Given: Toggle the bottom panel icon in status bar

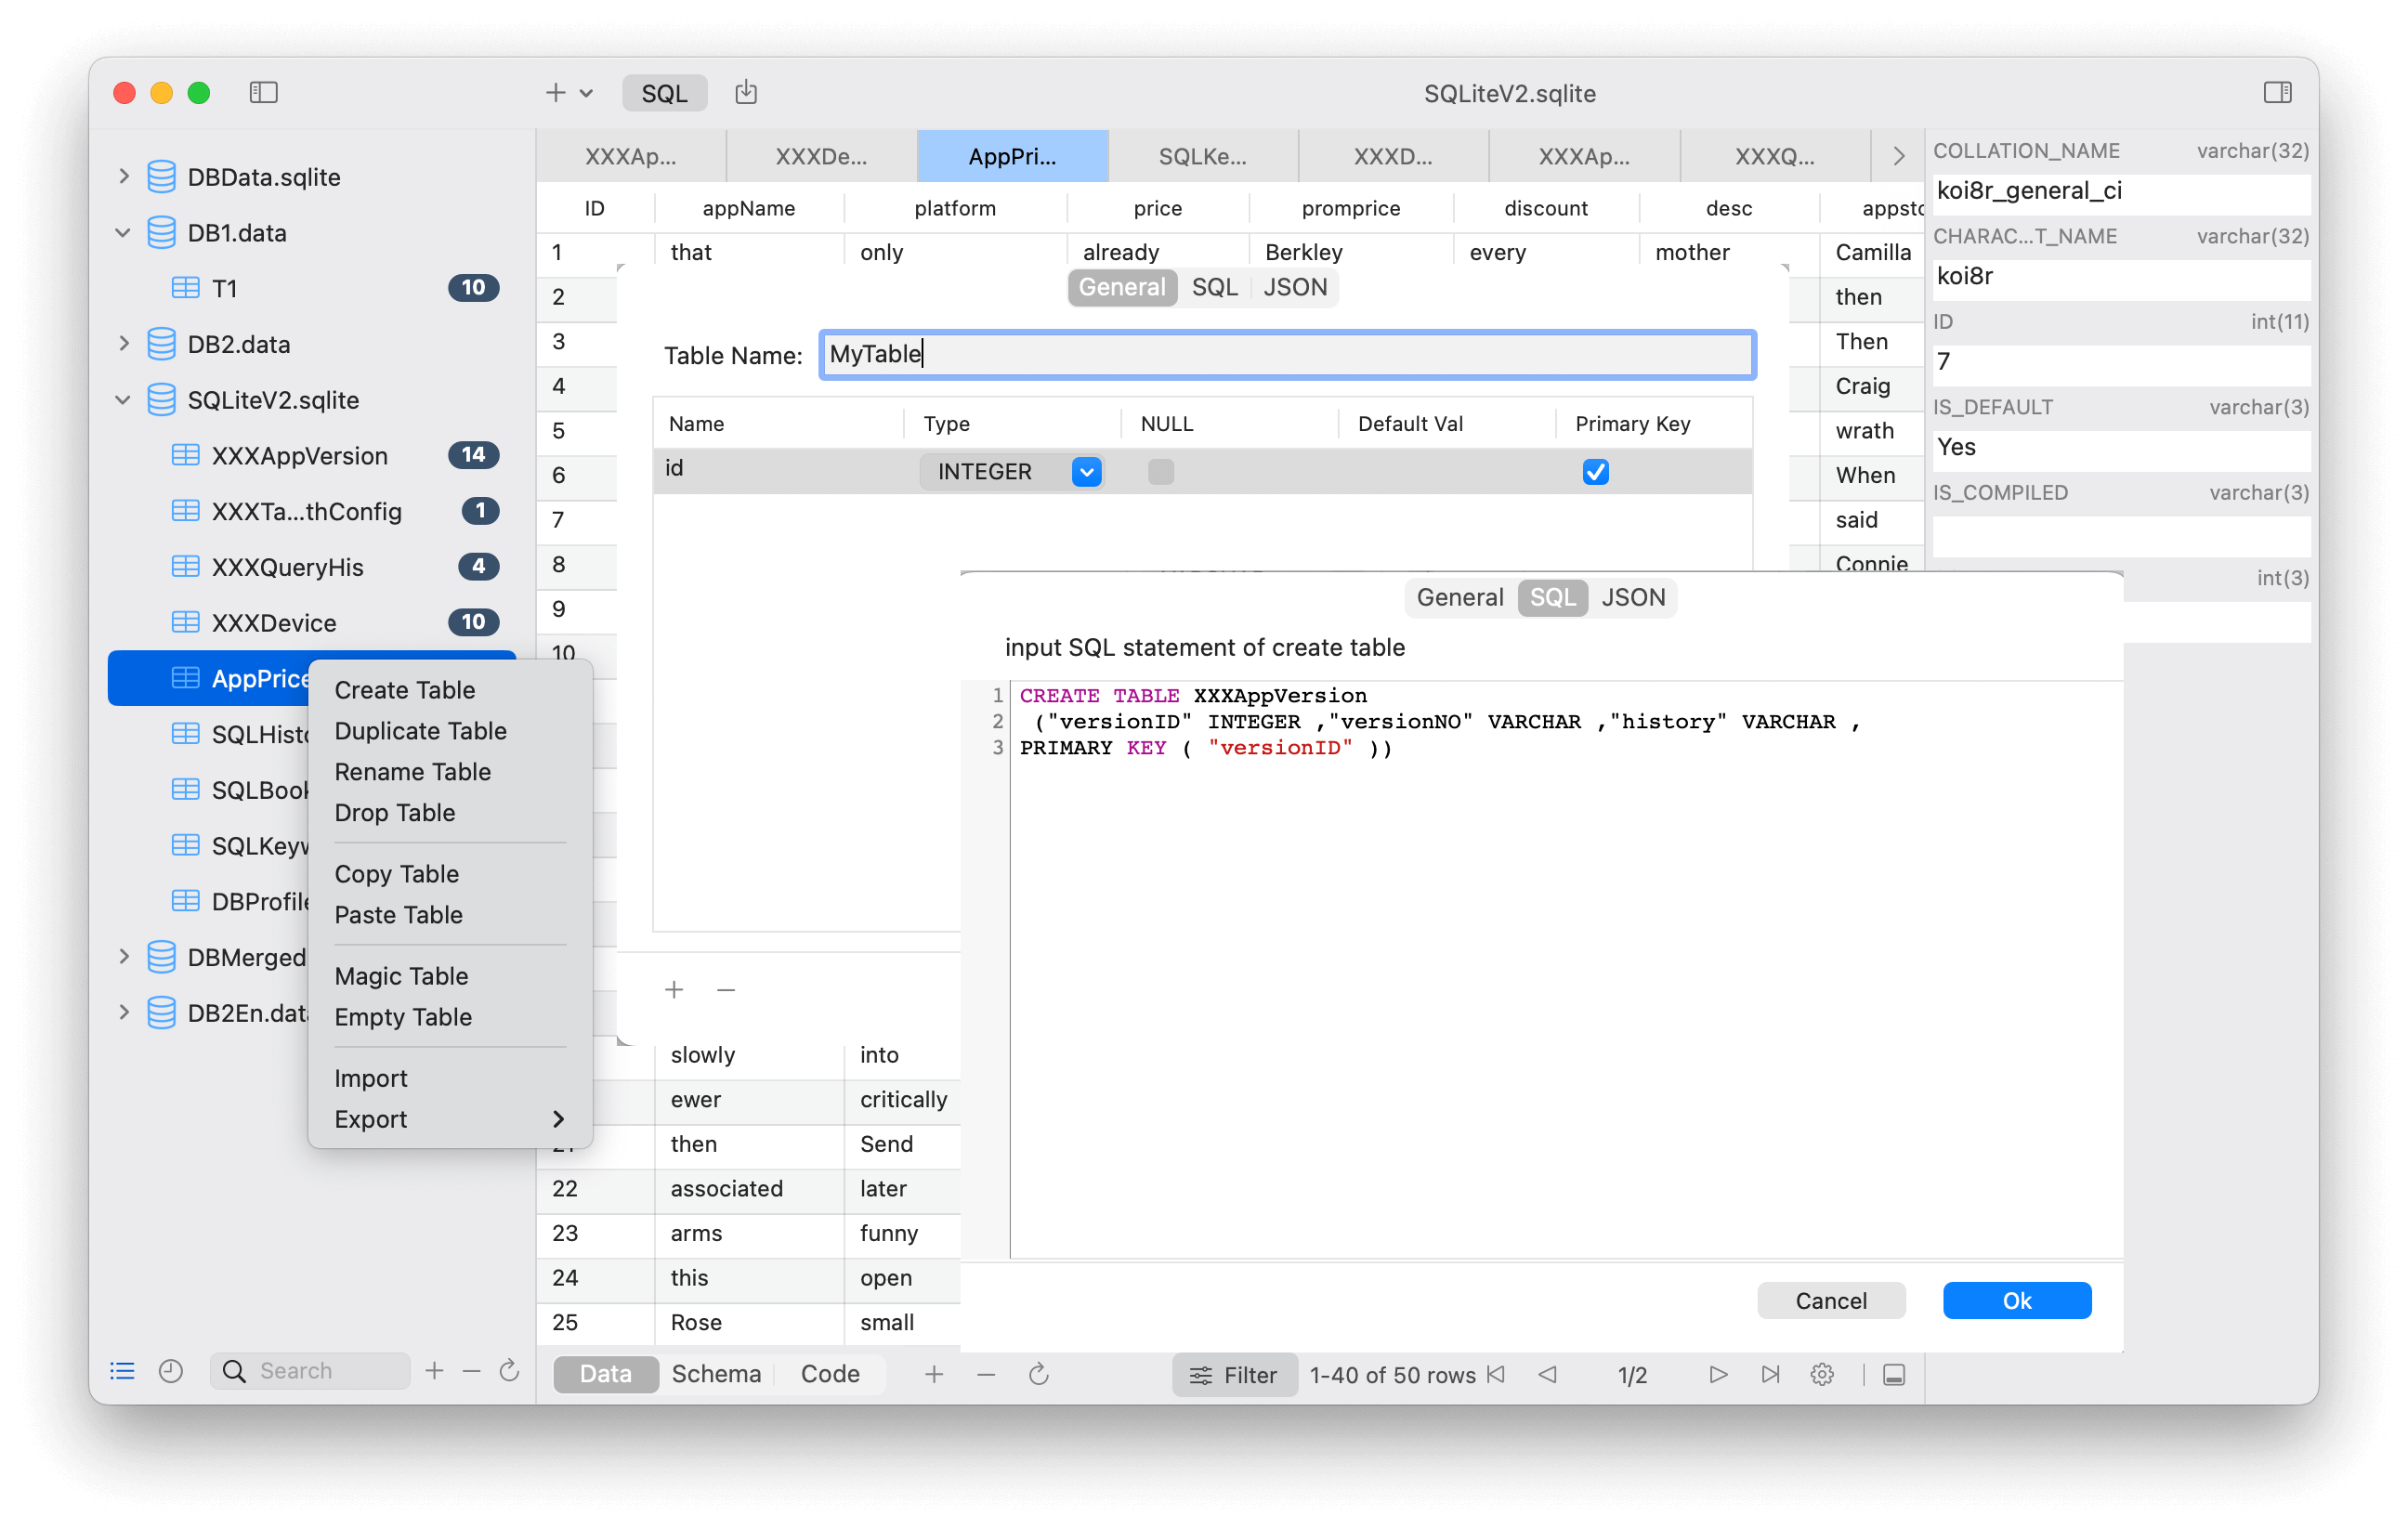Looking at the screenshot, I should (x=1893, y=1374).
